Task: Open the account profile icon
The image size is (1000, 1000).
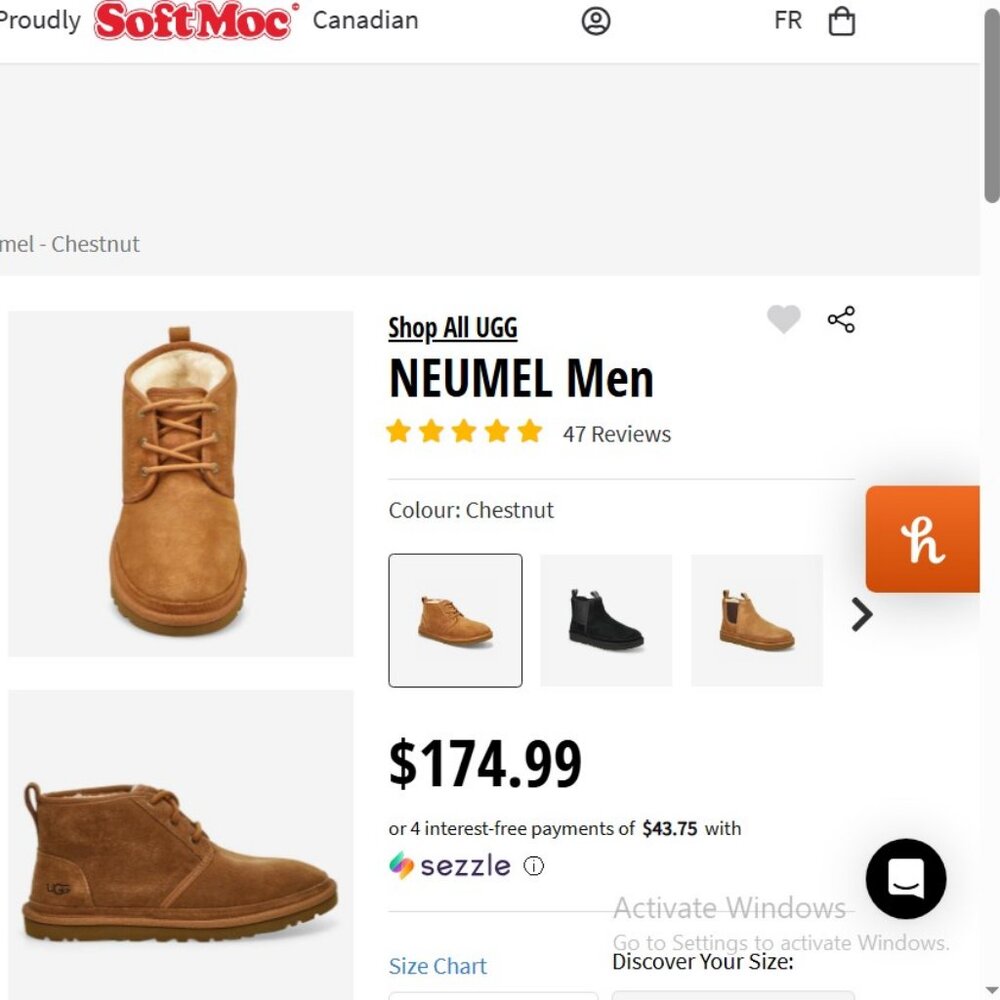Action: click(x=595, y=21)
